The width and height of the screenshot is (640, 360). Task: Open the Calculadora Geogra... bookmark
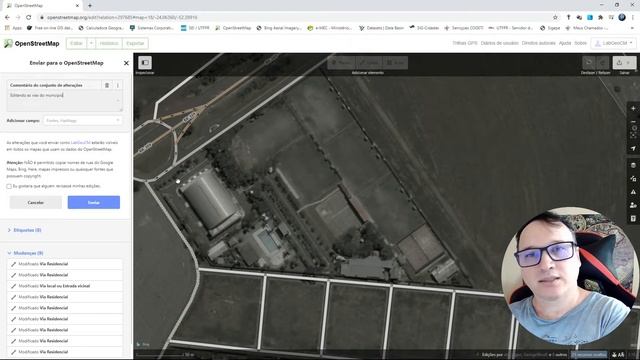point(101,28)
